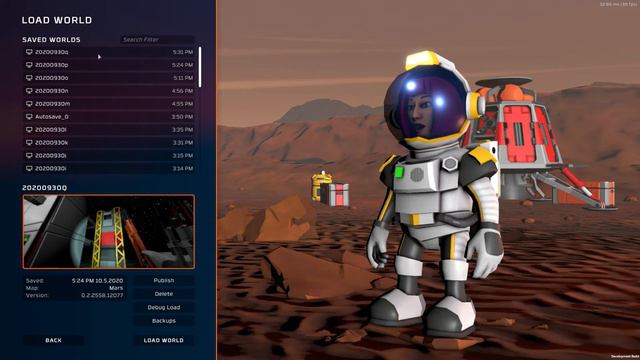The image size is (640, 360).
Task: Click the saved worlds list scrollbar
Action: pos(200,67)
